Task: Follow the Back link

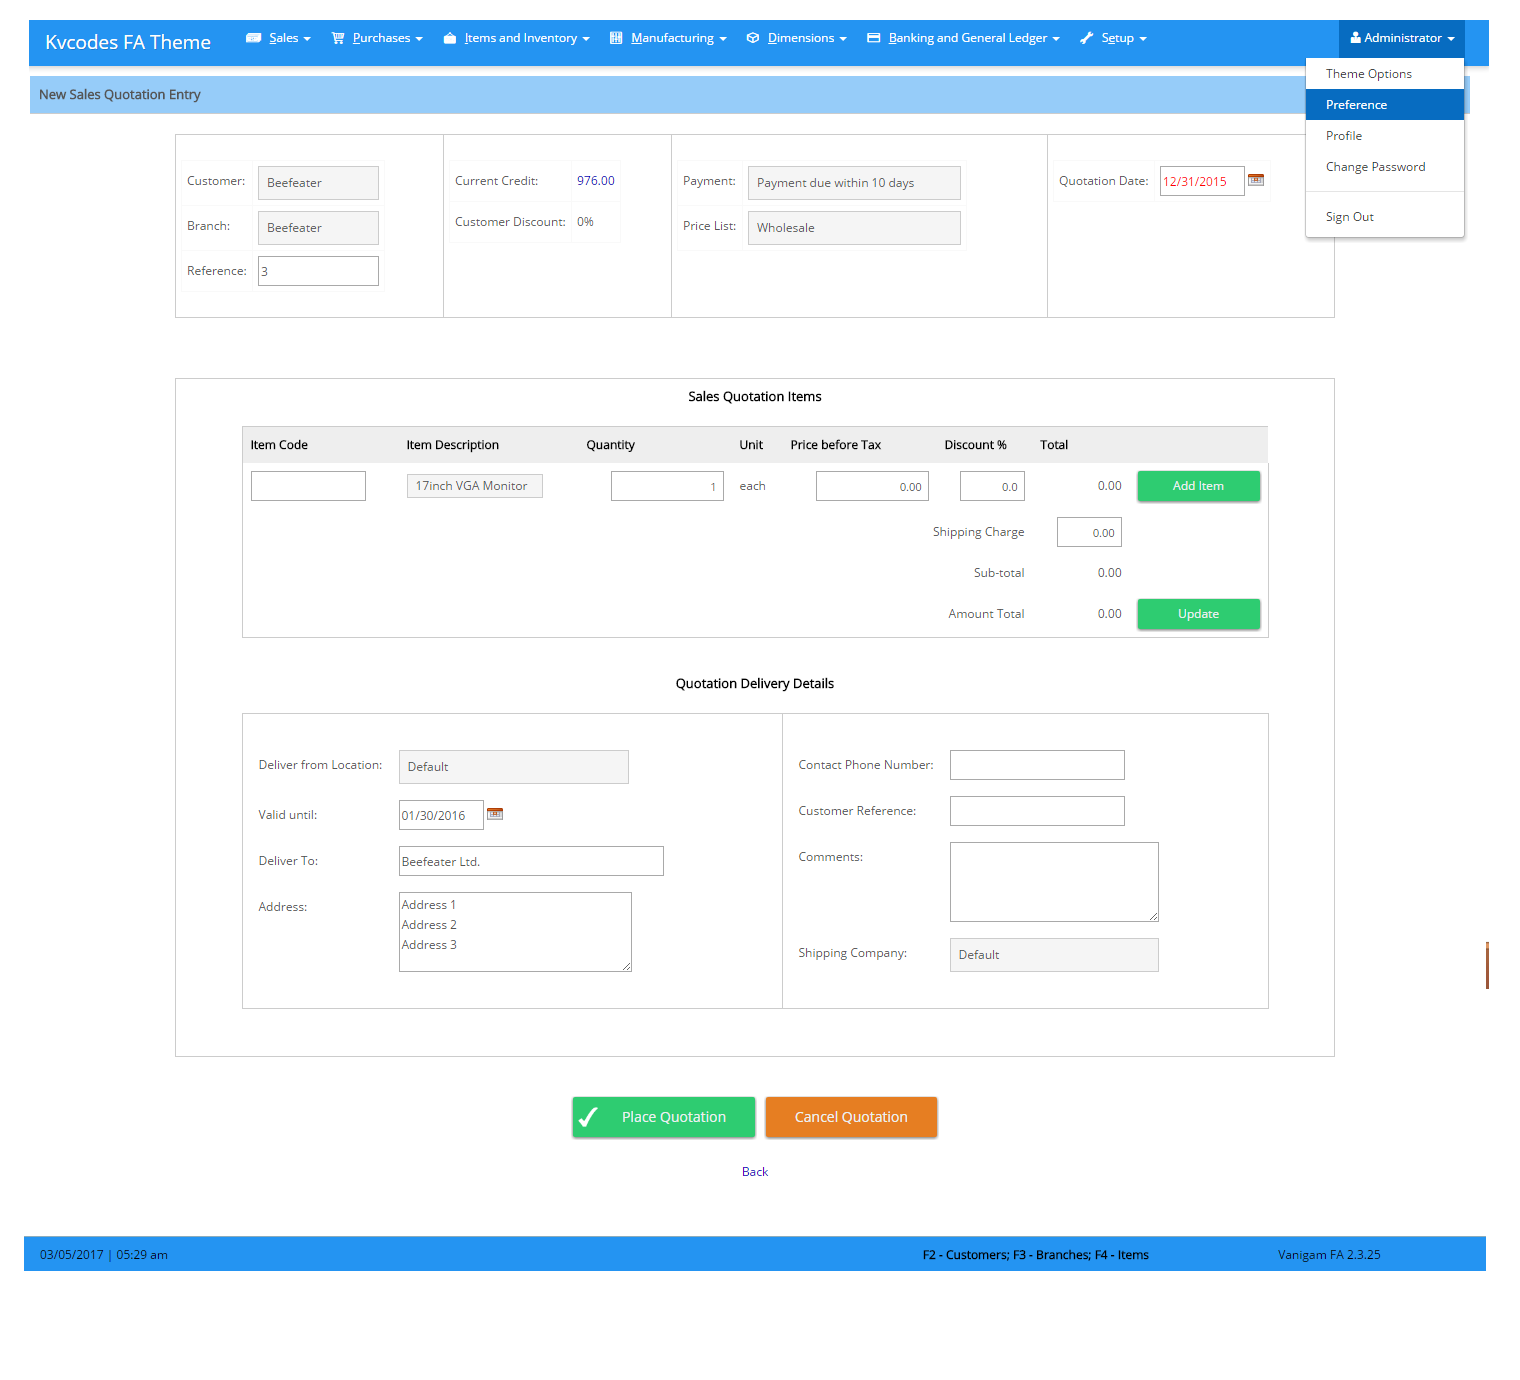Action: tap(754, 1172)
